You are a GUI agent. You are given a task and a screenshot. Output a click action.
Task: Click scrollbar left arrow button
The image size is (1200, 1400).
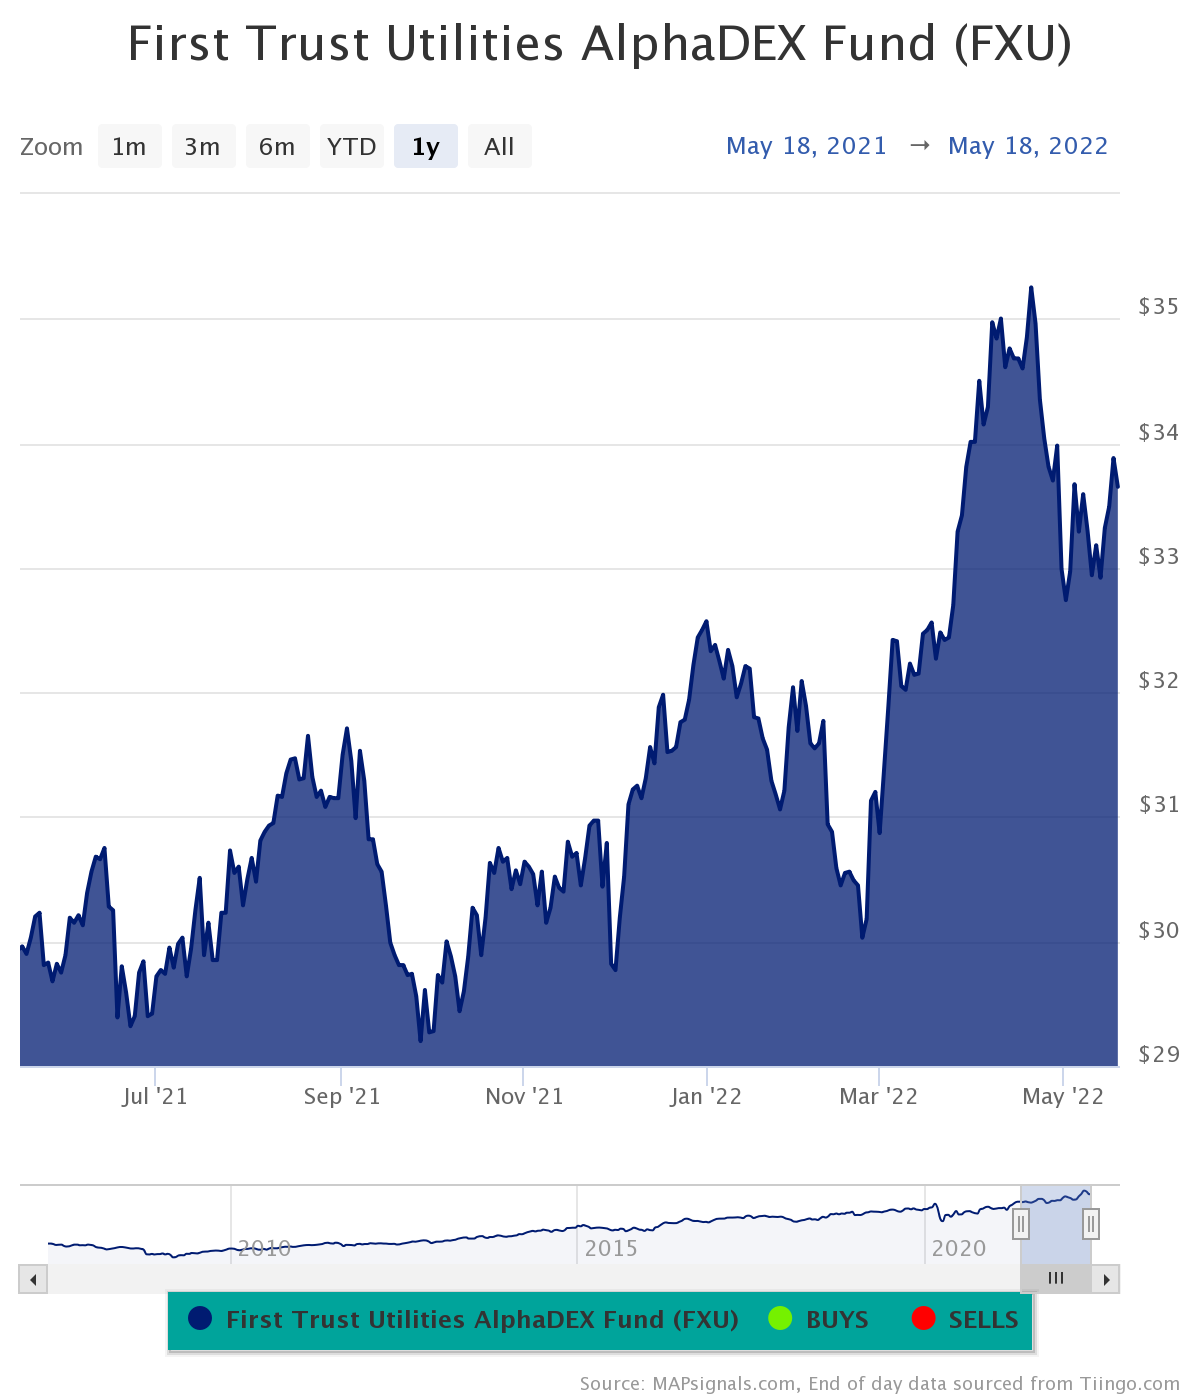click(x=33, y=1279)
